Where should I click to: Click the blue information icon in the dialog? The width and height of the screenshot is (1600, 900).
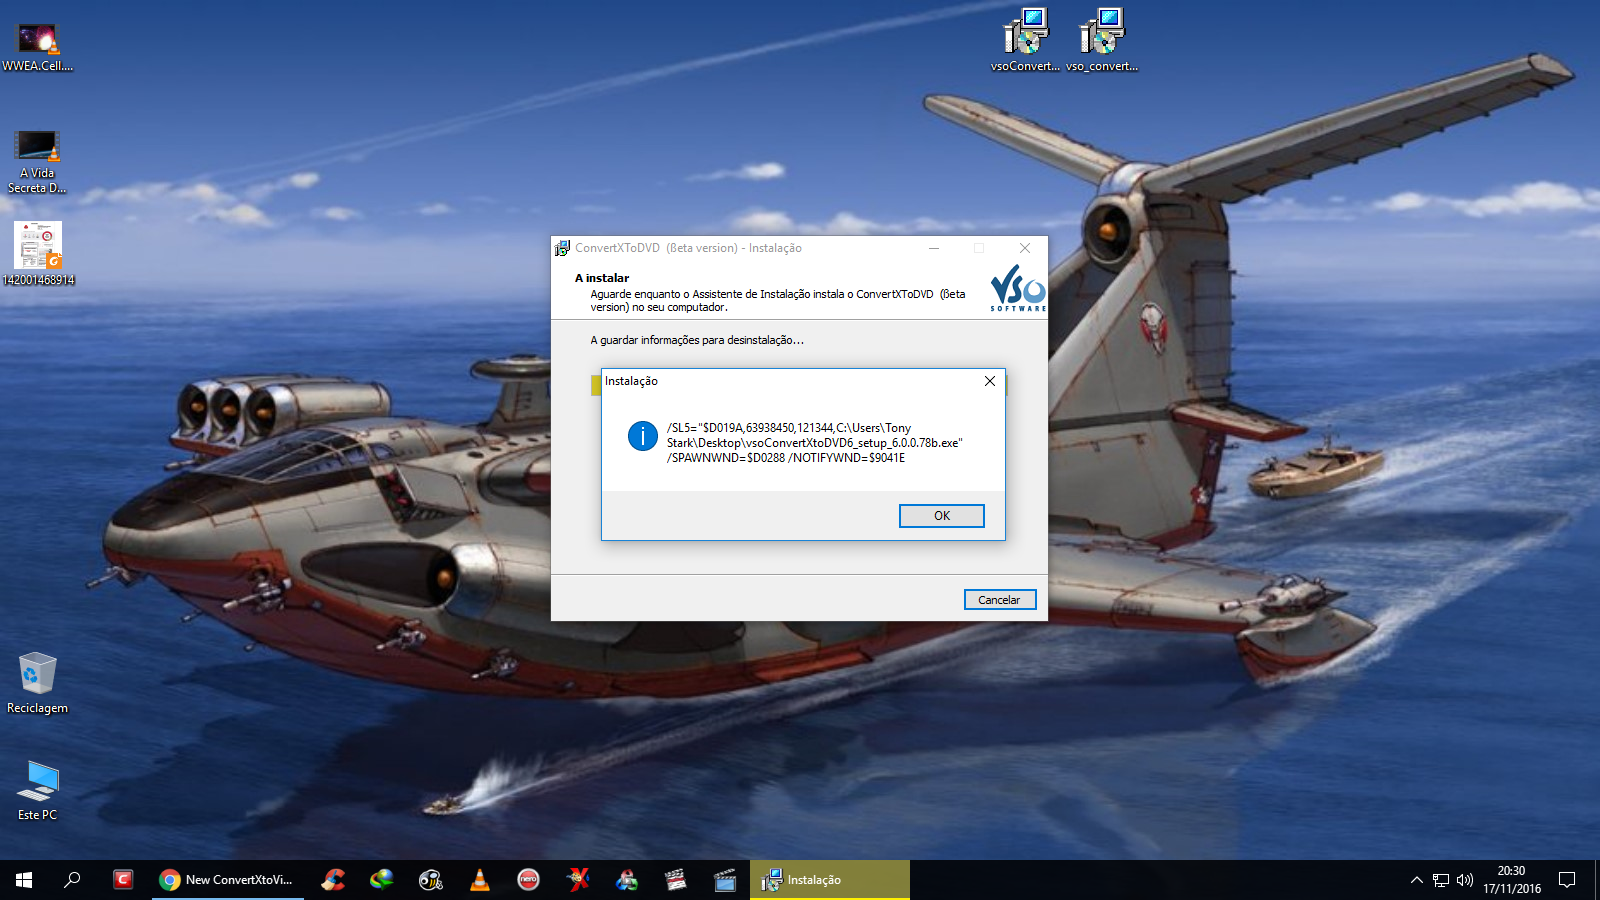[642, 436]
